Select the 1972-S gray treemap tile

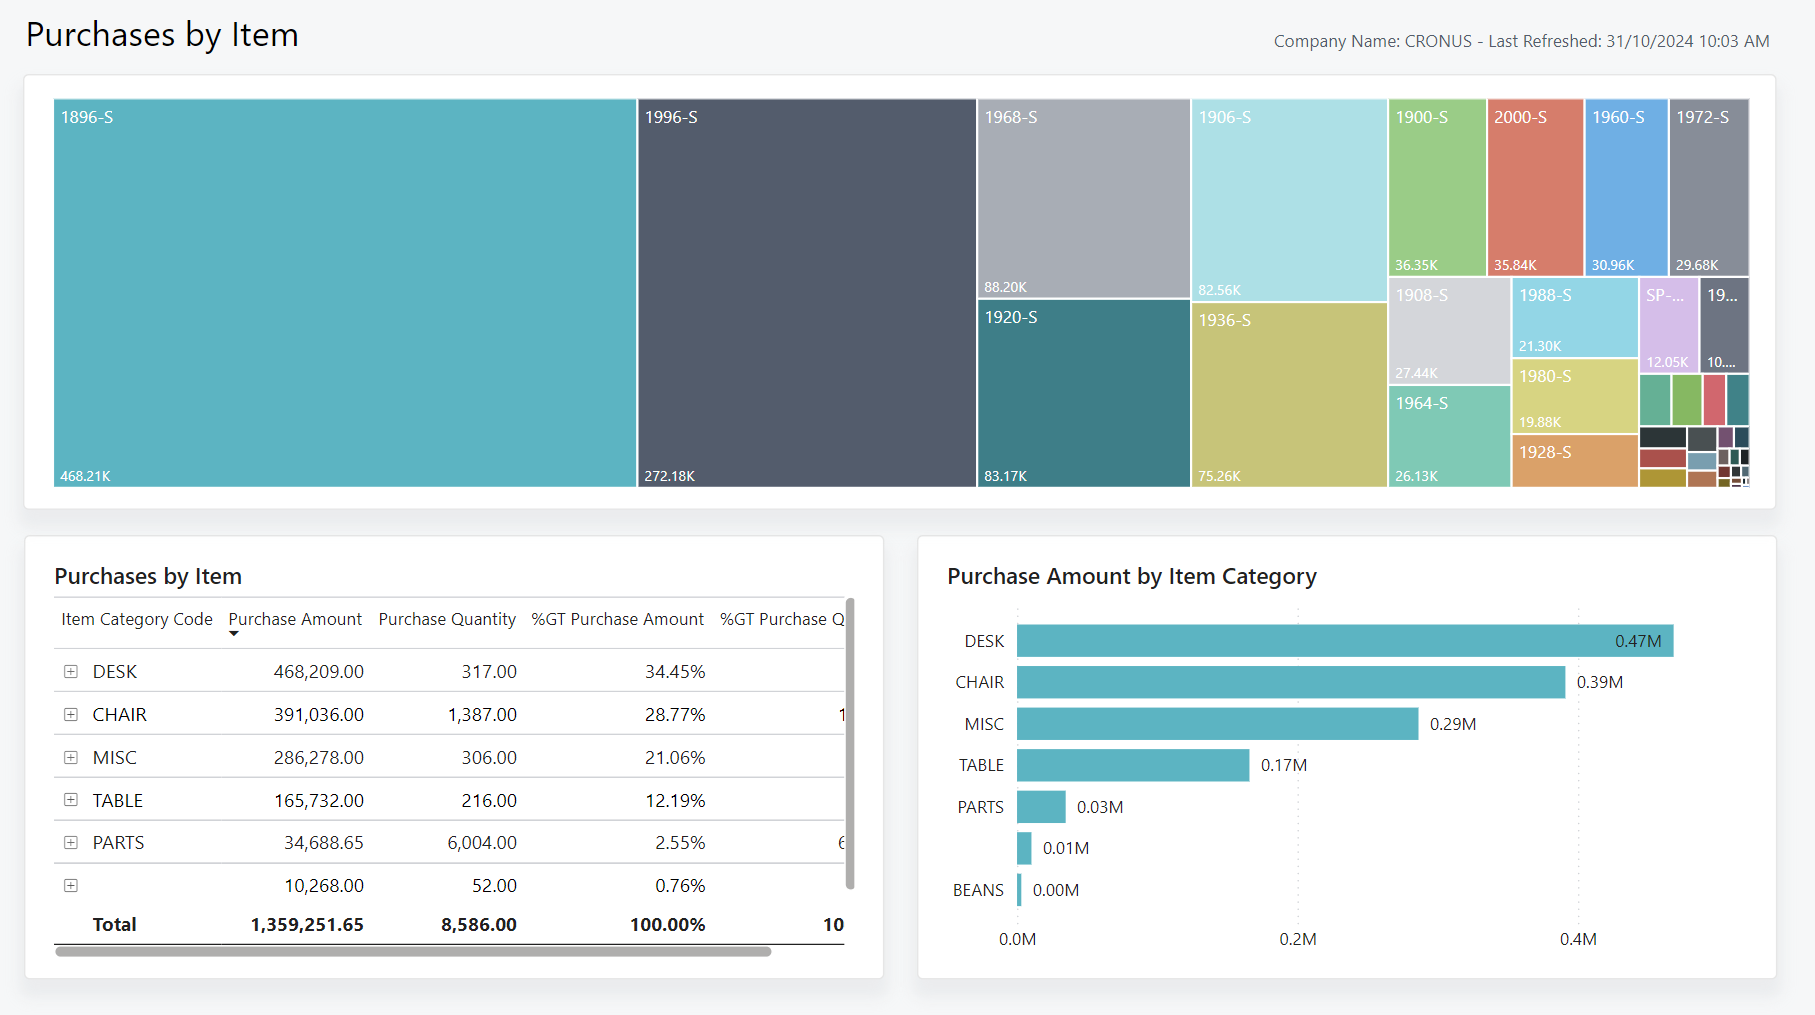(1709, 187)
